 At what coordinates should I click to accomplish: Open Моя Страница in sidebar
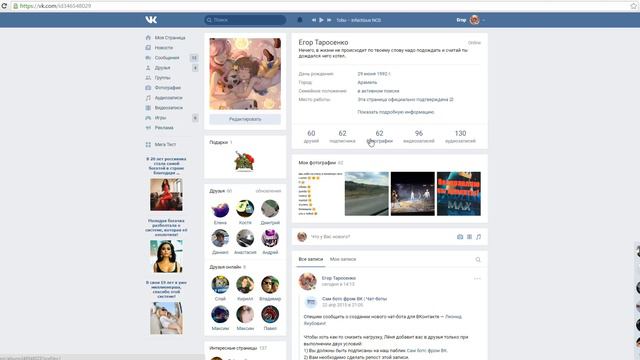click(x=170, y=38)
